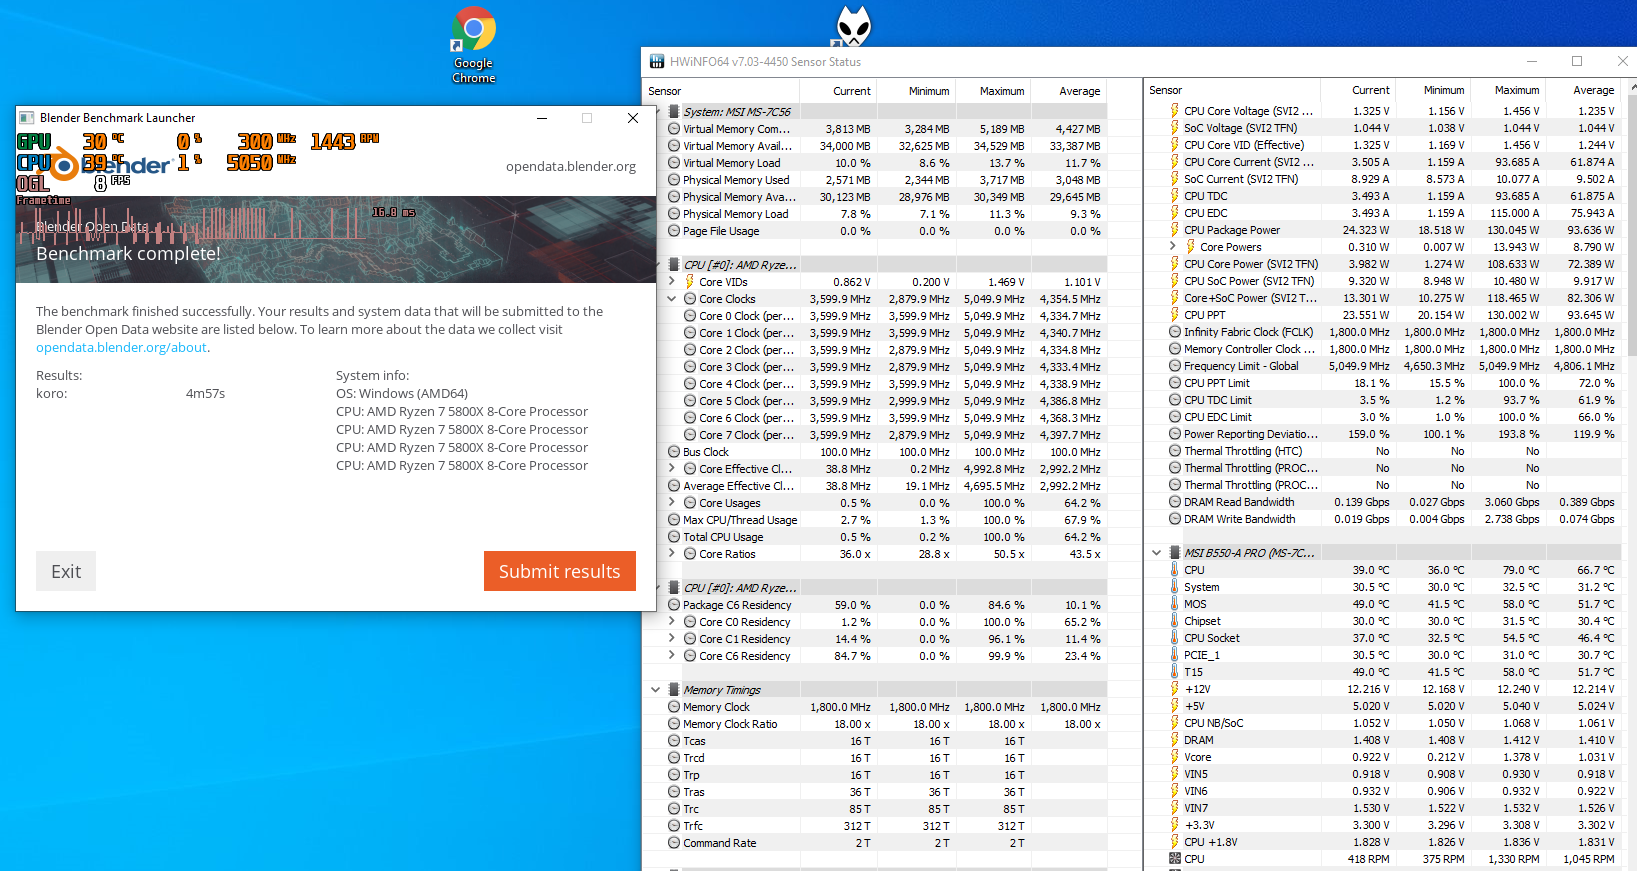This screenshot has width=1637, height=871.
Task: Expand the Core Ratios row
Action: pyautogui.click(x=673, y=554)
